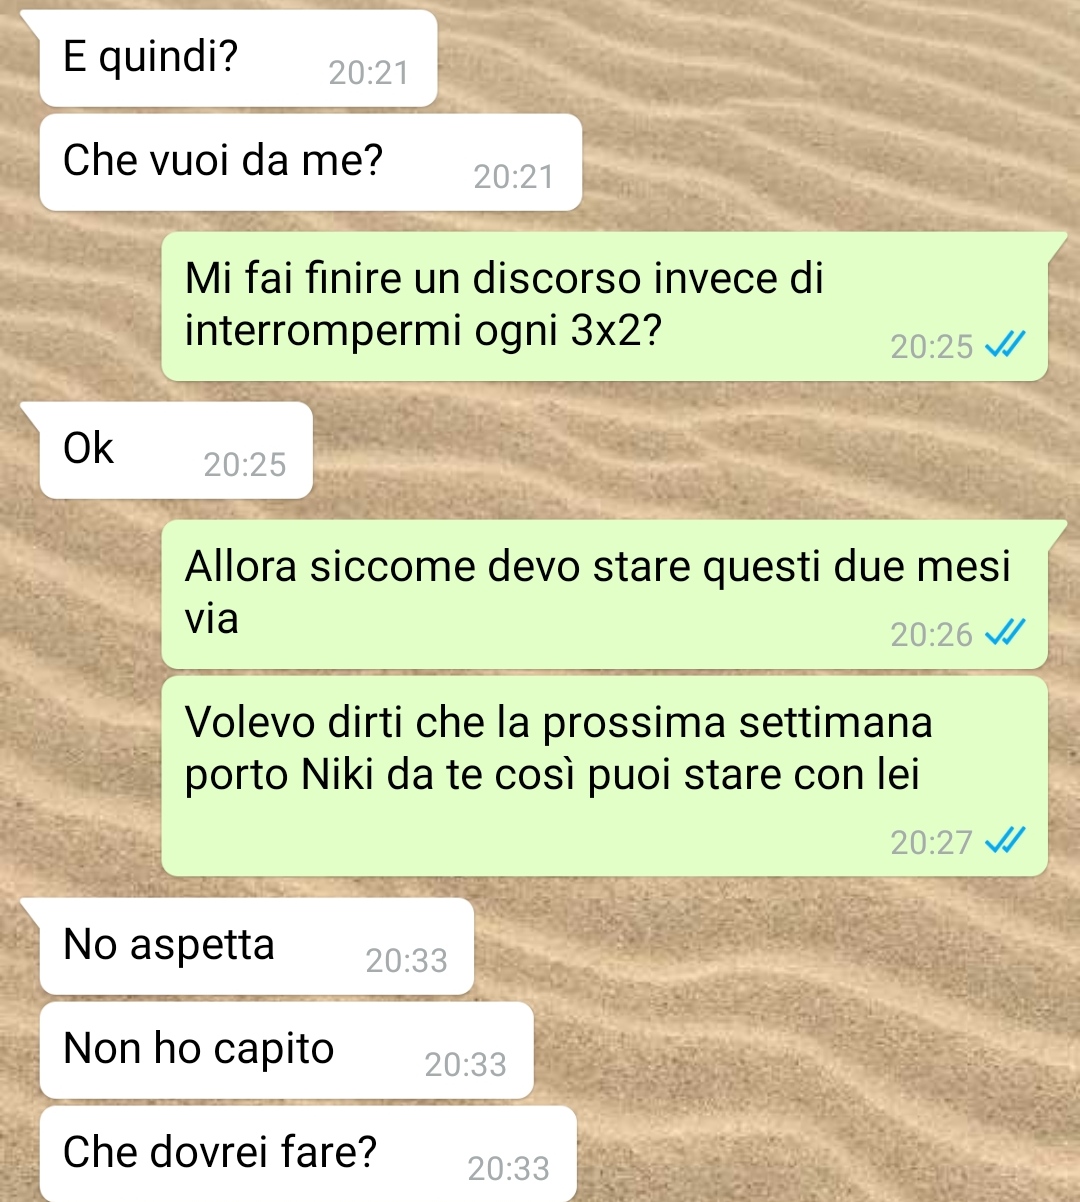
Task: Tap the 'Mi fai finire un discorso' message
Action: [604, 306]
